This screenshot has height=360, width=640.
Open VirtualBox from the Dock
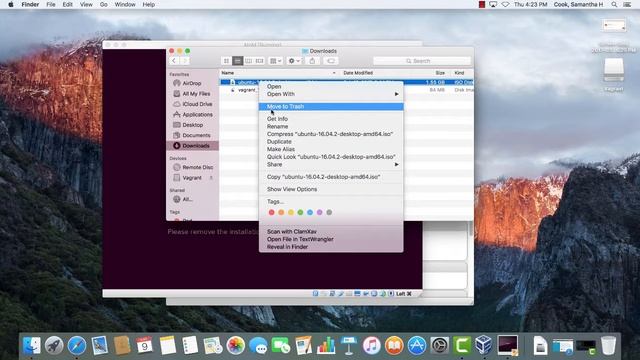(x=484, y=346)
